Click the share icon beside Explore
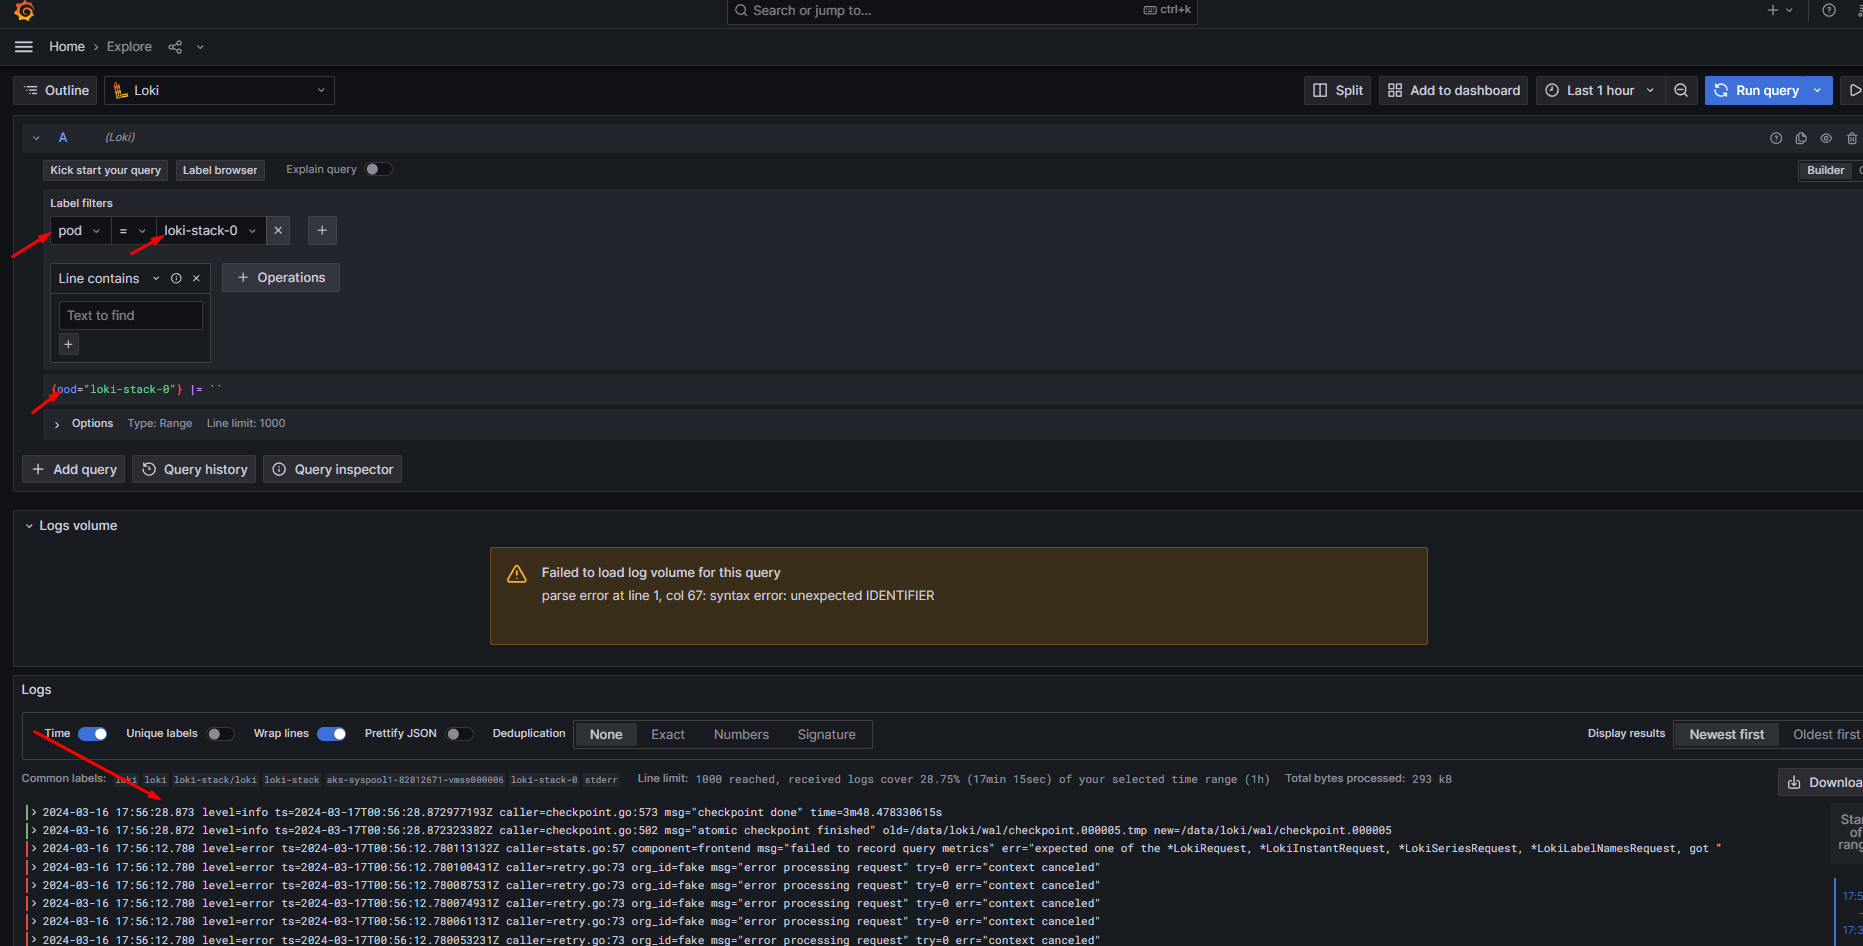 [x=175, y=47]
